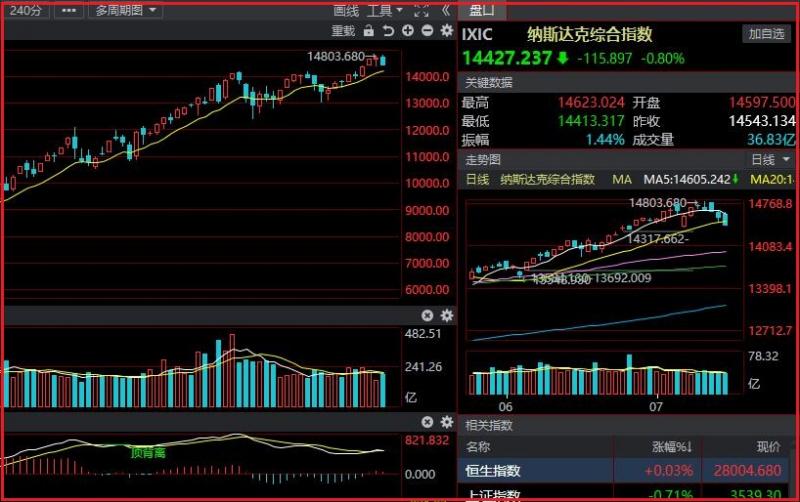800x502 pixels.
Task: Select the 240分 period button
Action: click(26, 10)
